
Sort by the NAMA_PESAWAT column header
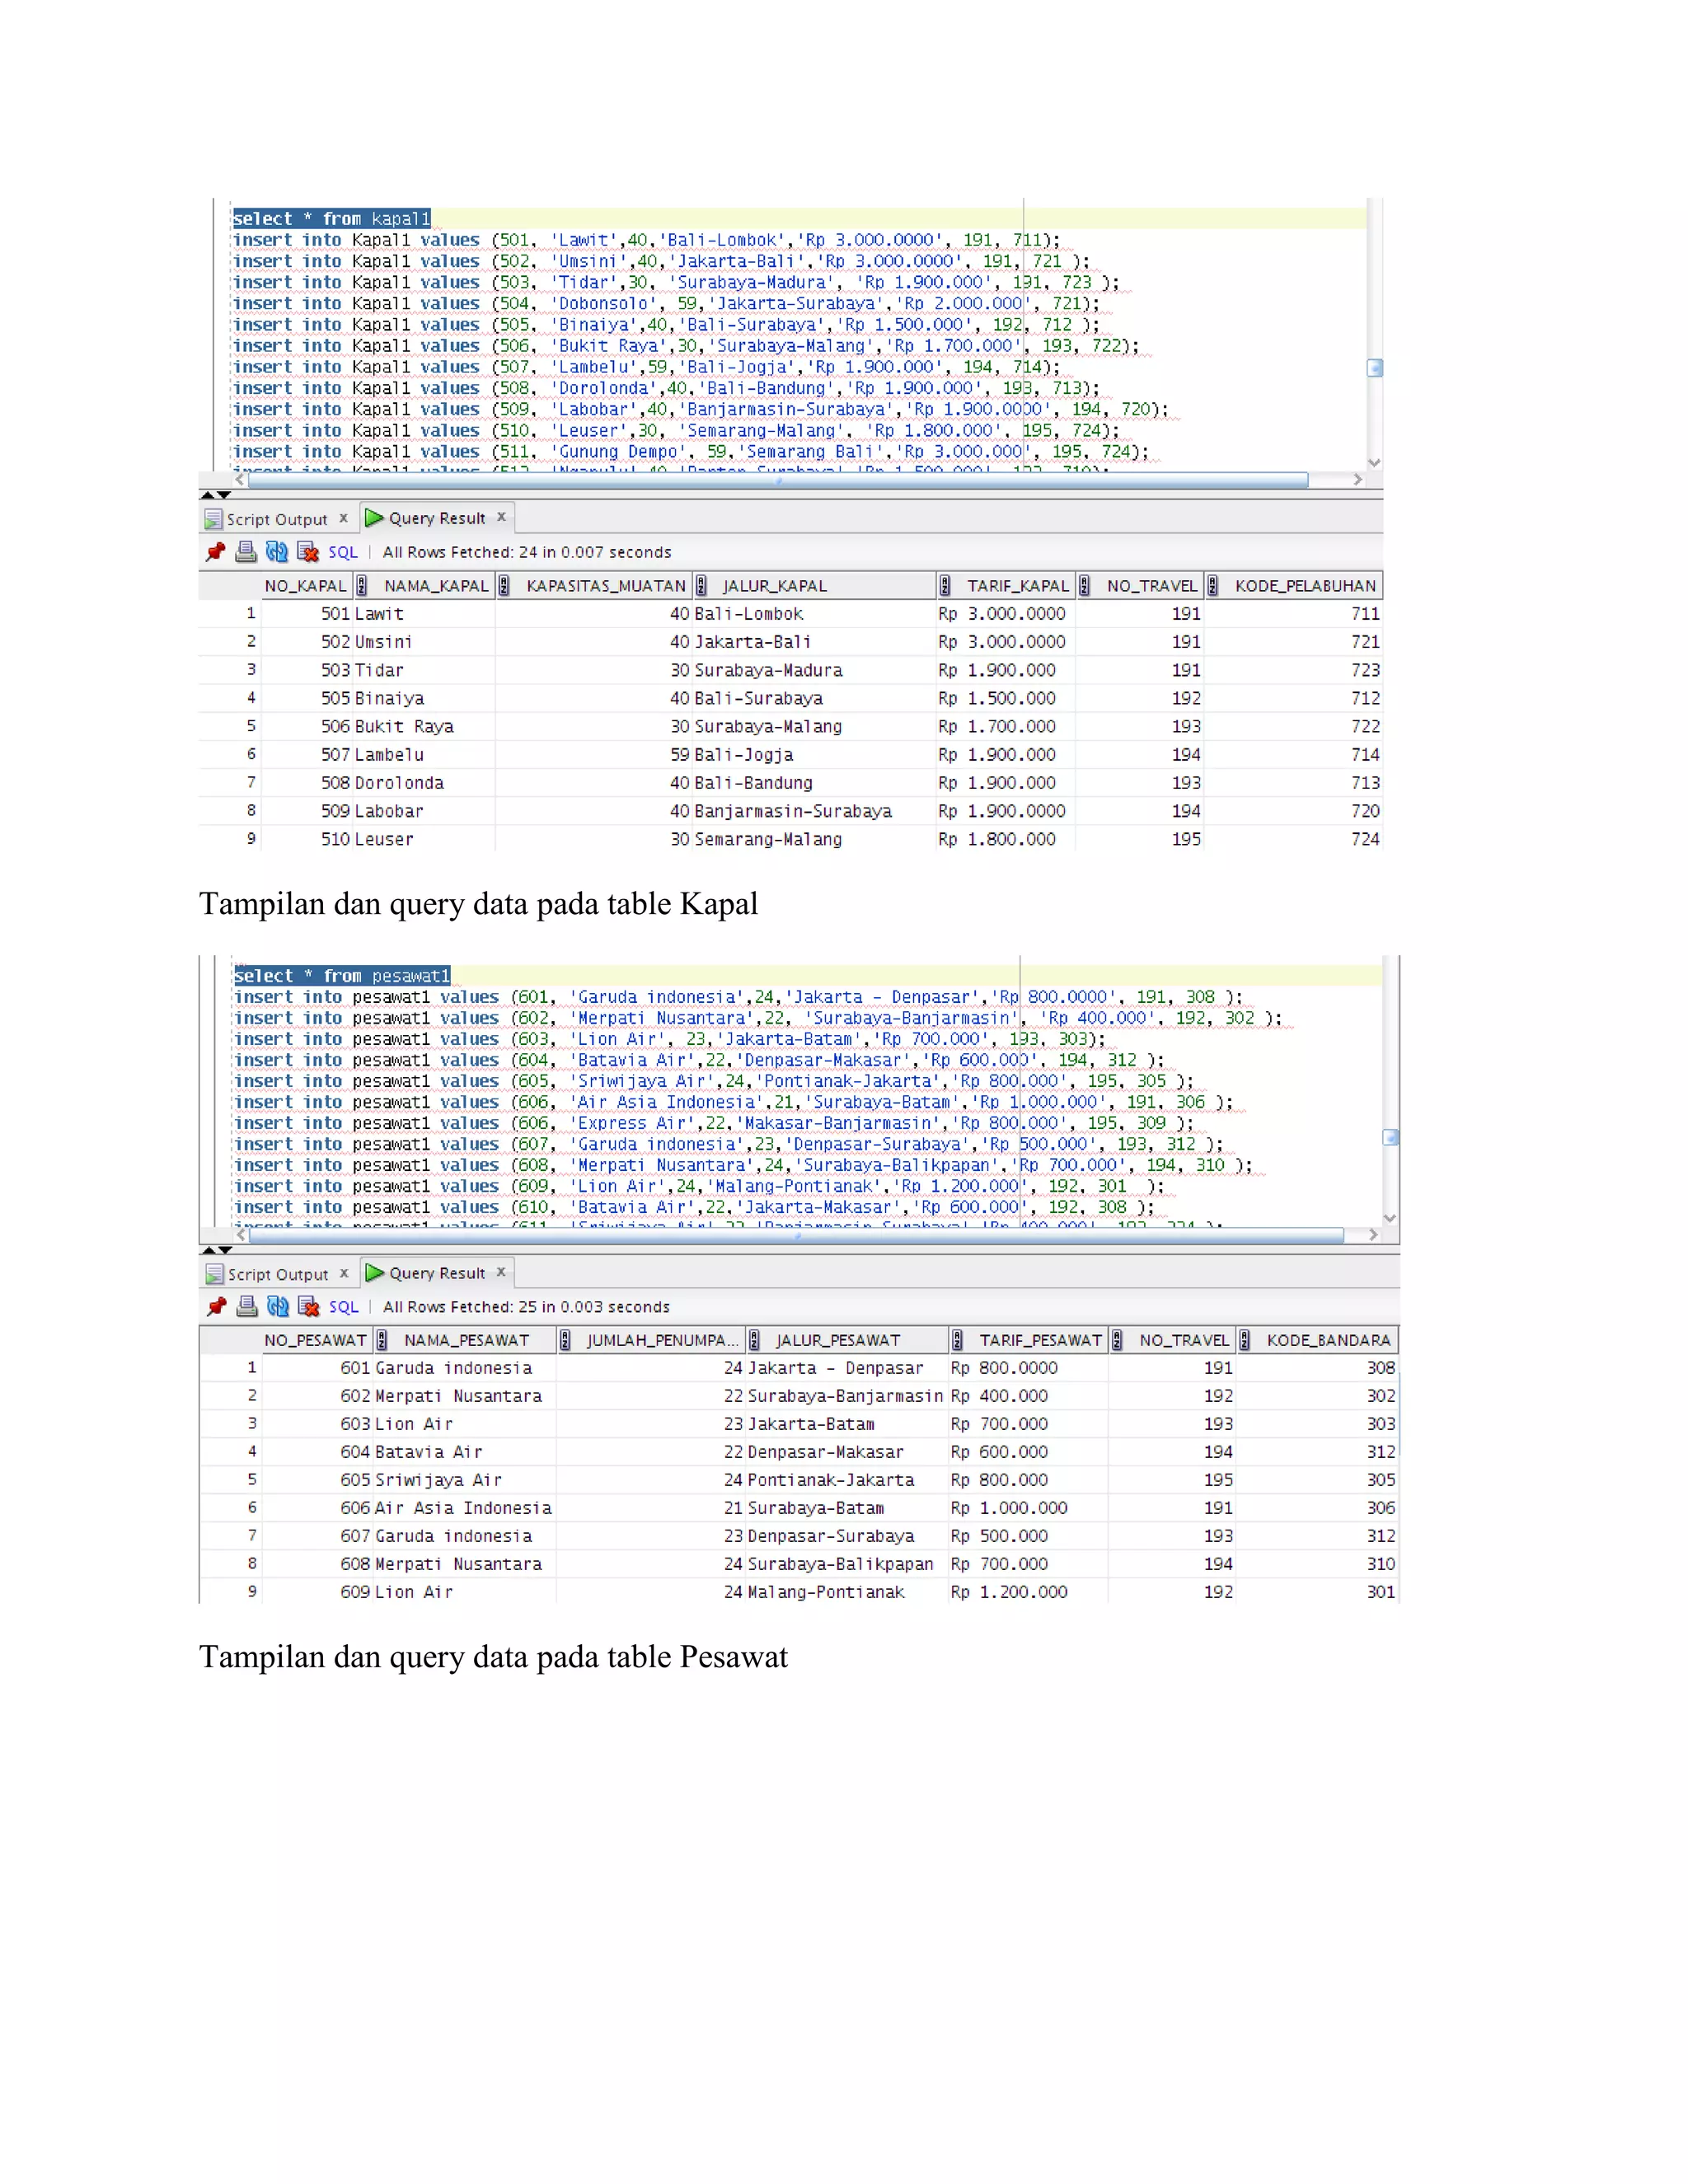click(x=466, y=1340)
